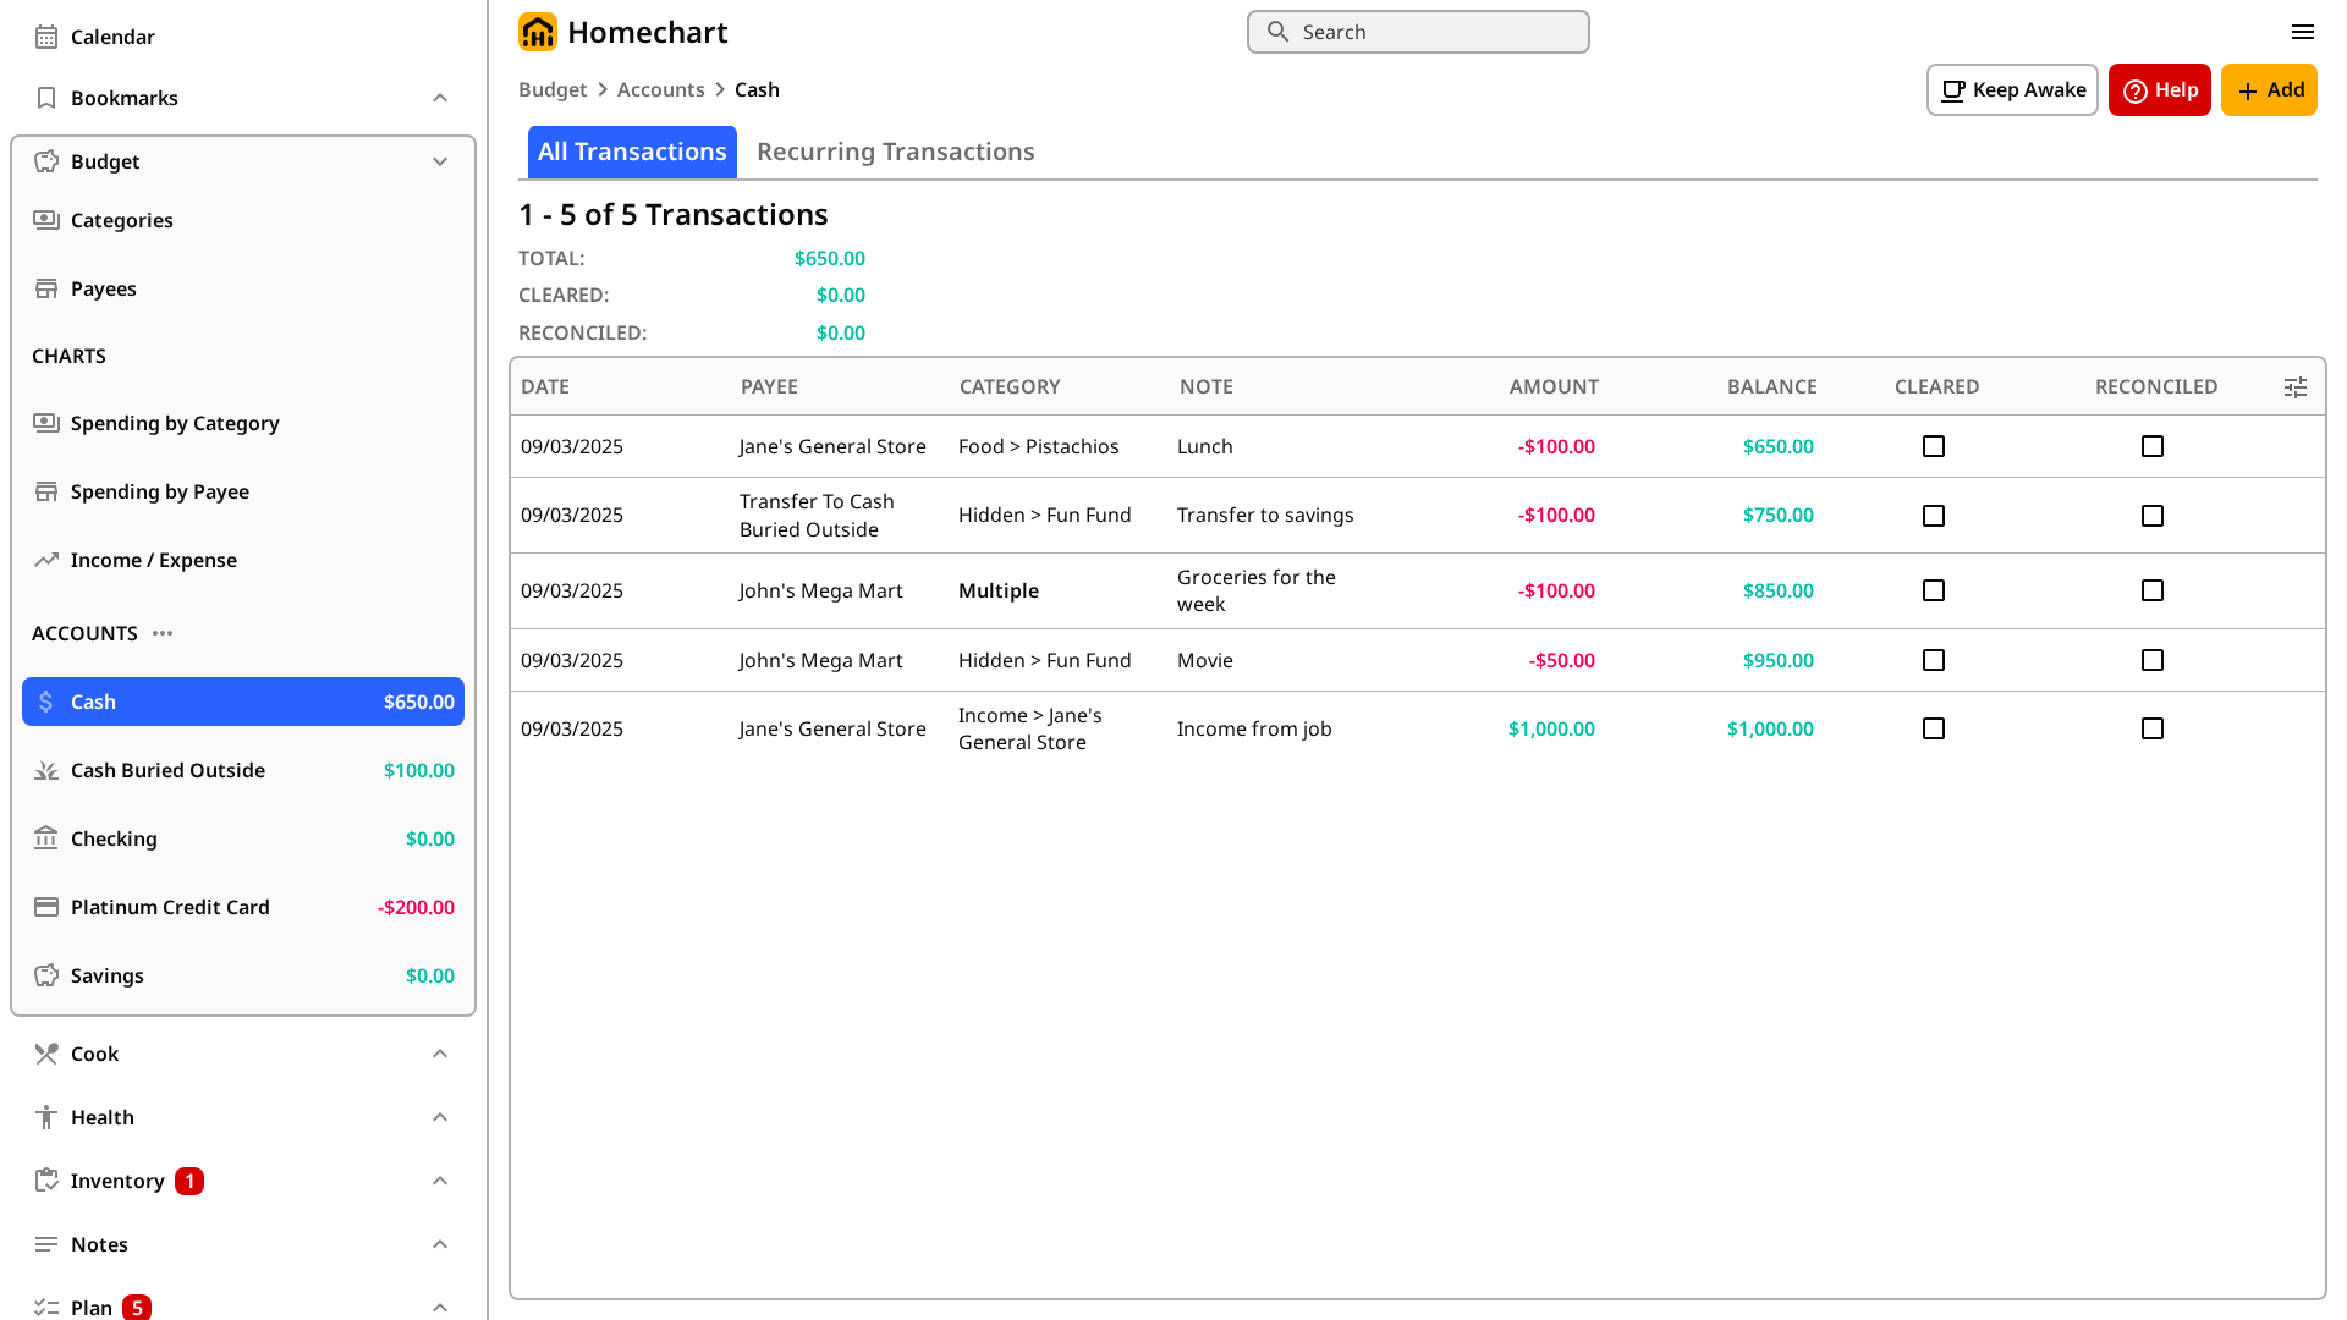This screenshot has width=2347, height=1320.
Task: Click the Savings piggy bank icon
Action: pos(46,975)
